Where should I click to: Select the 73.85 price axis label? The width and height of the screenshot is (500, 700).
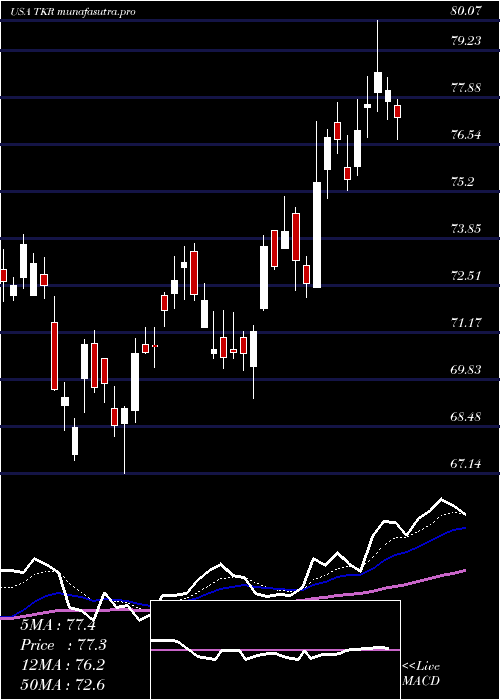coord(466,229)
